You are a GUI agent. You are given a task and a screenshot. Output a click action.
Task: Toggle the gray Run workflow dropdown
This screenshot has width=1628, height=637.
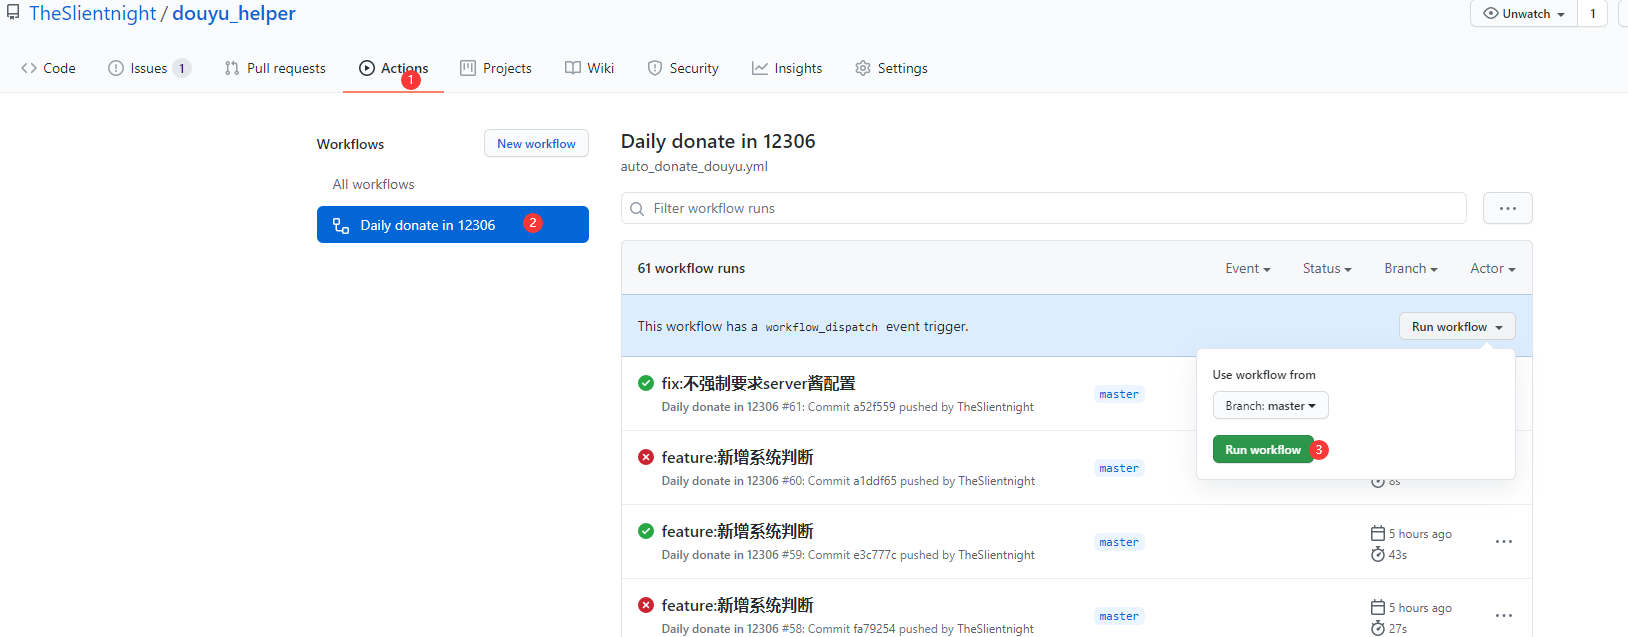(1457, 326)
